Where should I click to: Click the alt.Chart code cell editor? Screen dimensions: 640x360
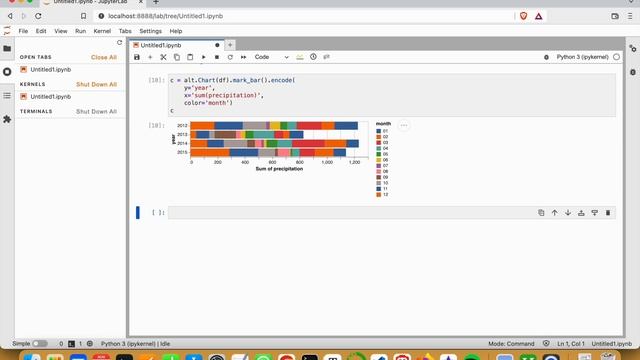392,96
